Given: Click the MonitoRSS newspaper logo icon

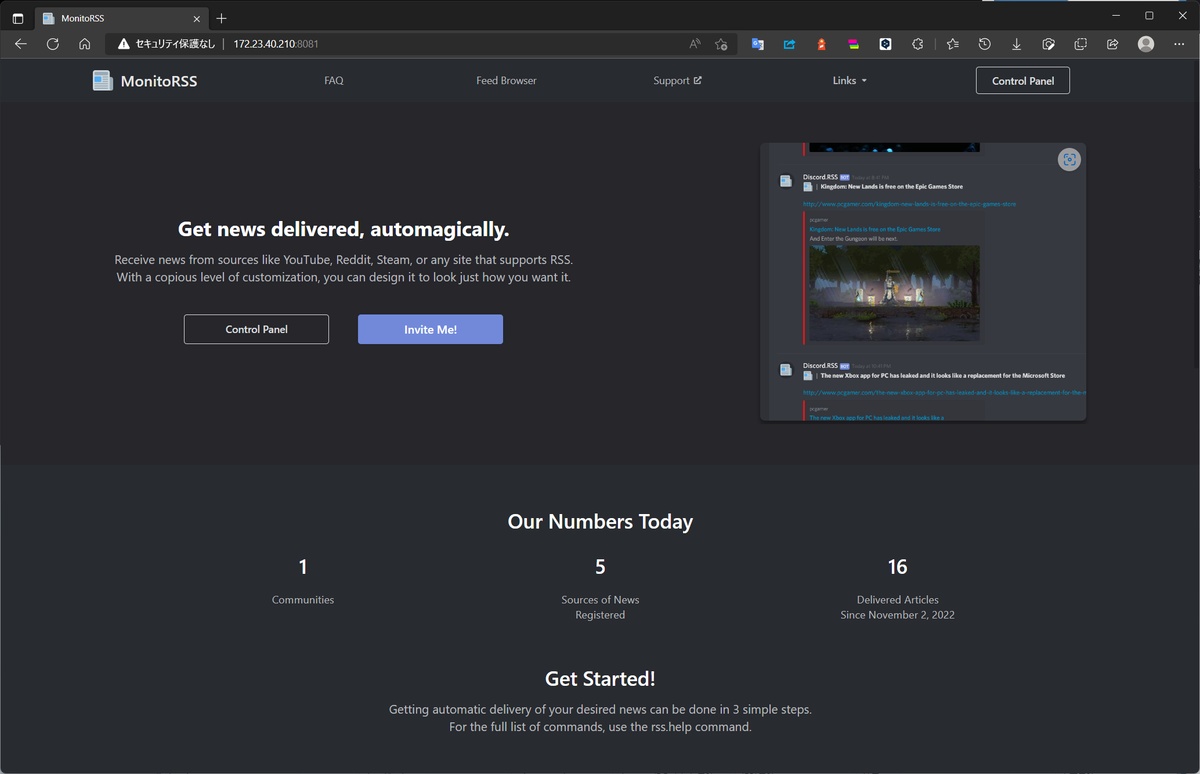Looking at the screenshot, I should pos(102,81).
